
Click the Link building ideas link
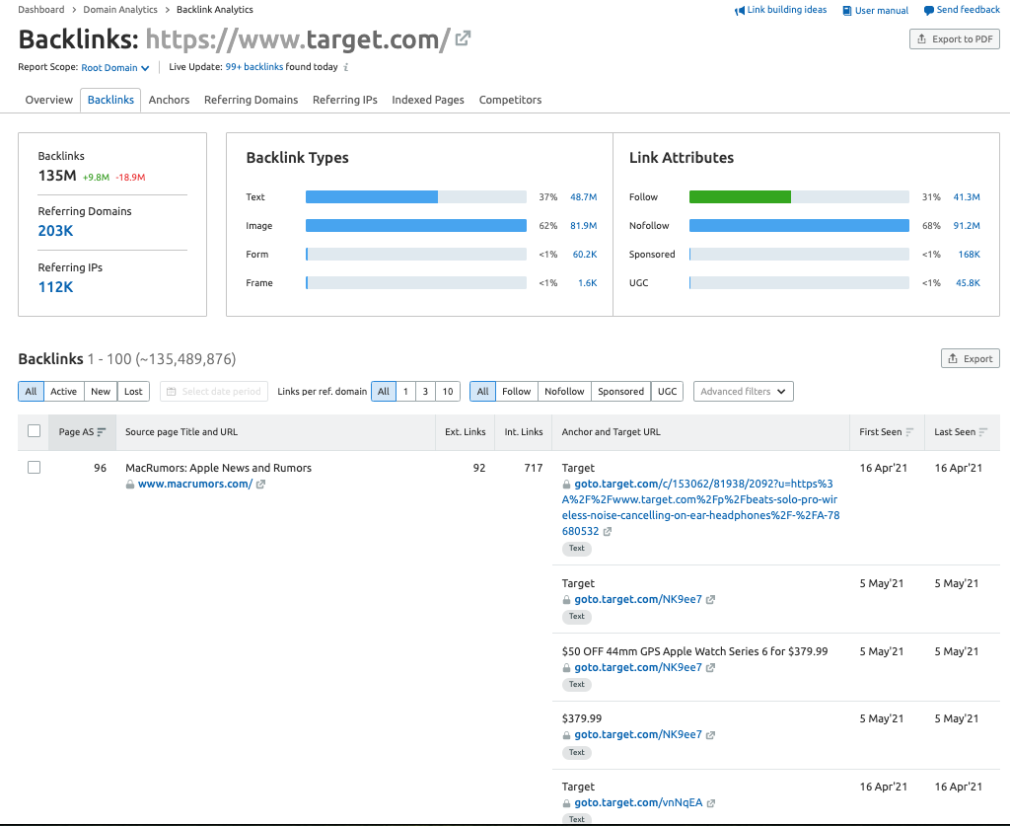click(787, 10)
